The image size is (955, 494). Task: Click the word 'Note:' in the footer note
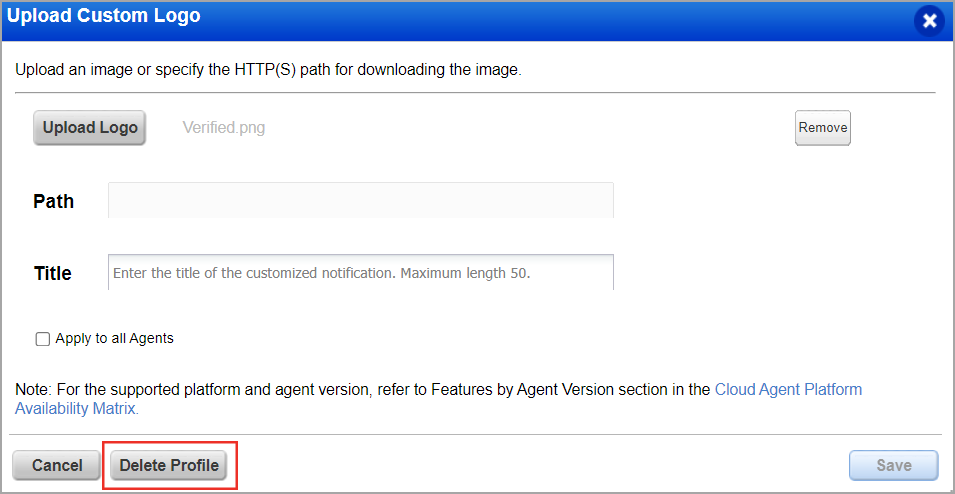coord(32,390)
